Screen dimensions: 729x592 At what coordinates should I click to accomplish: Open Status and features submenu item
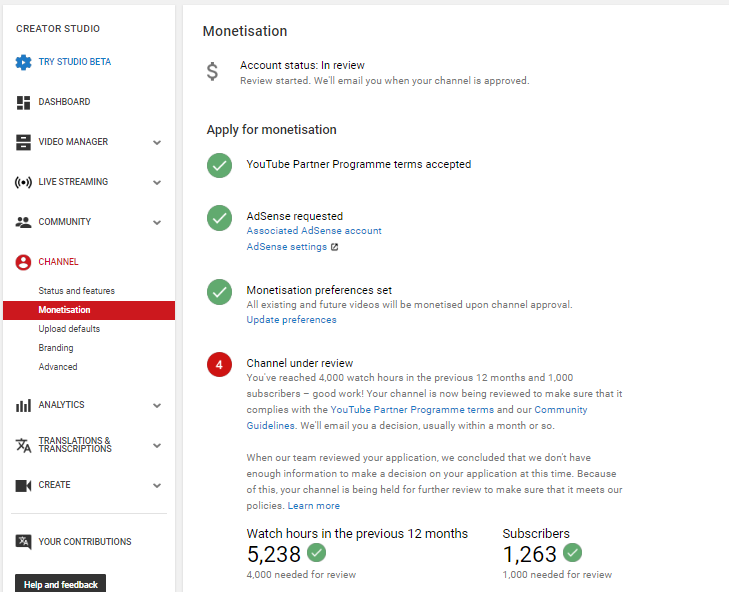tap(76, 291)
